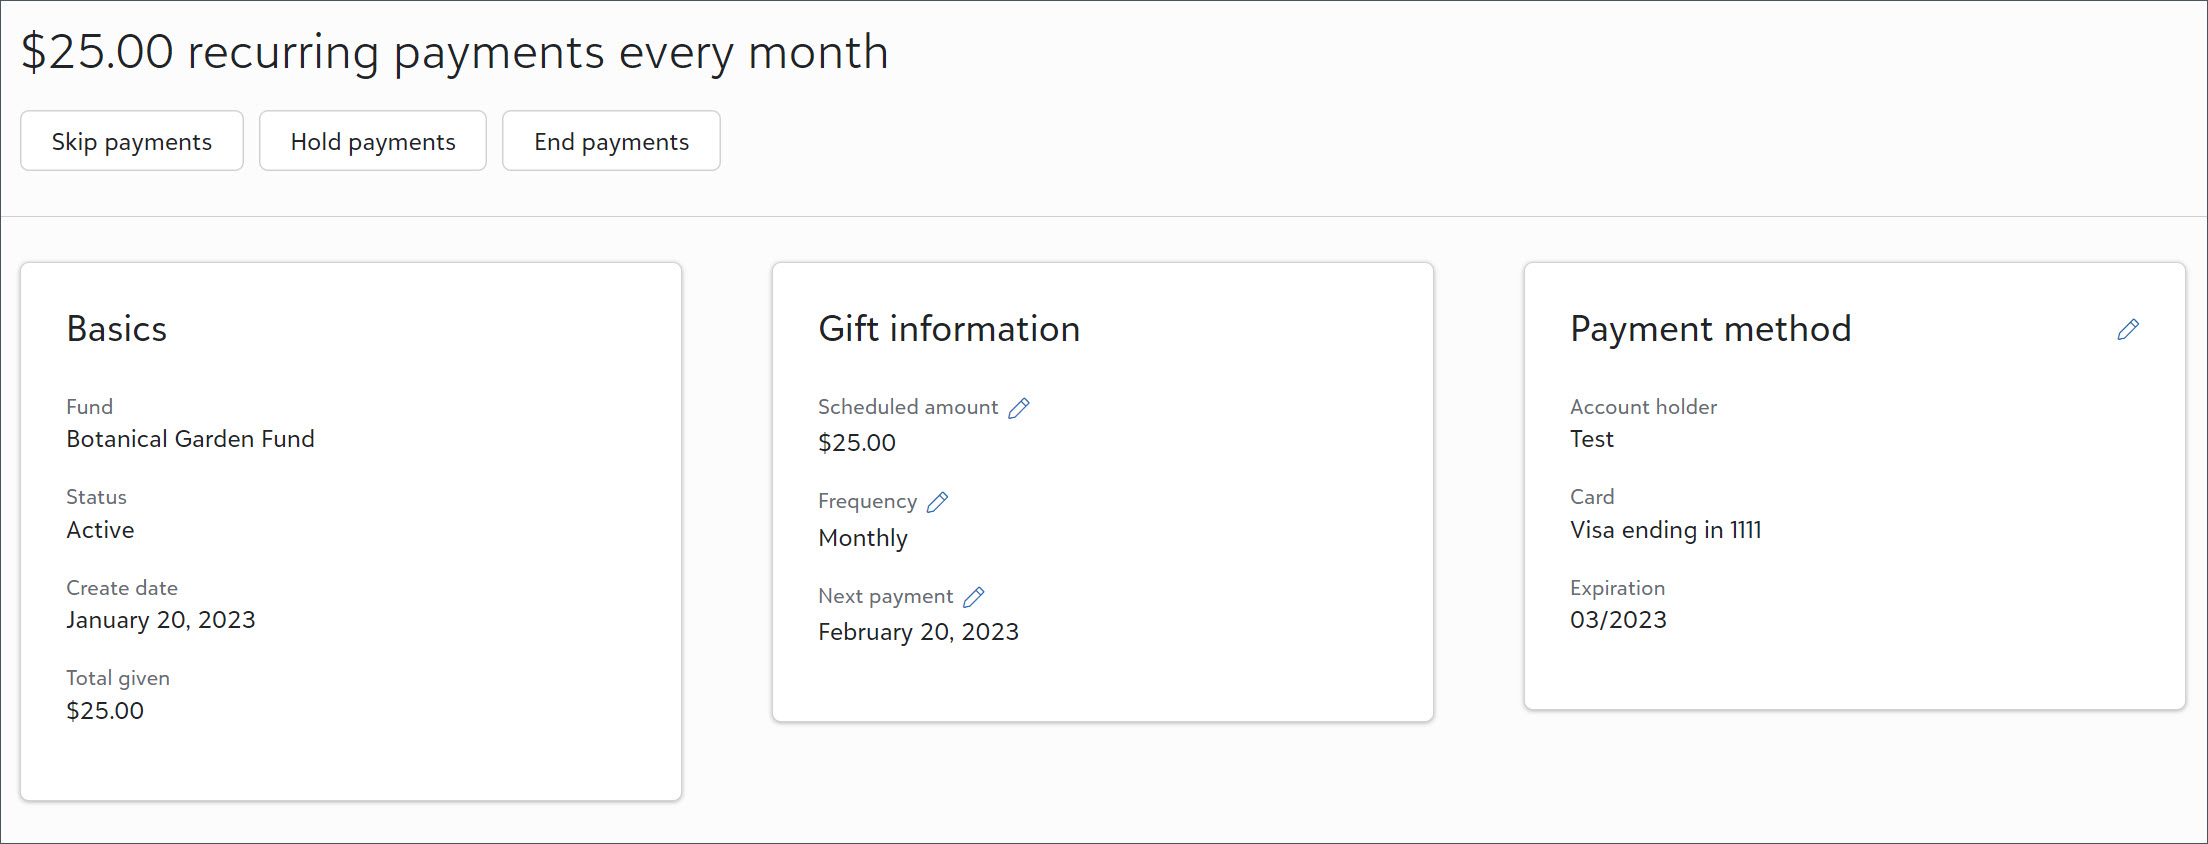Click the Gift information heading
Image resolution: width=2208 pixels, height=844 pixels.
[949, 329]
